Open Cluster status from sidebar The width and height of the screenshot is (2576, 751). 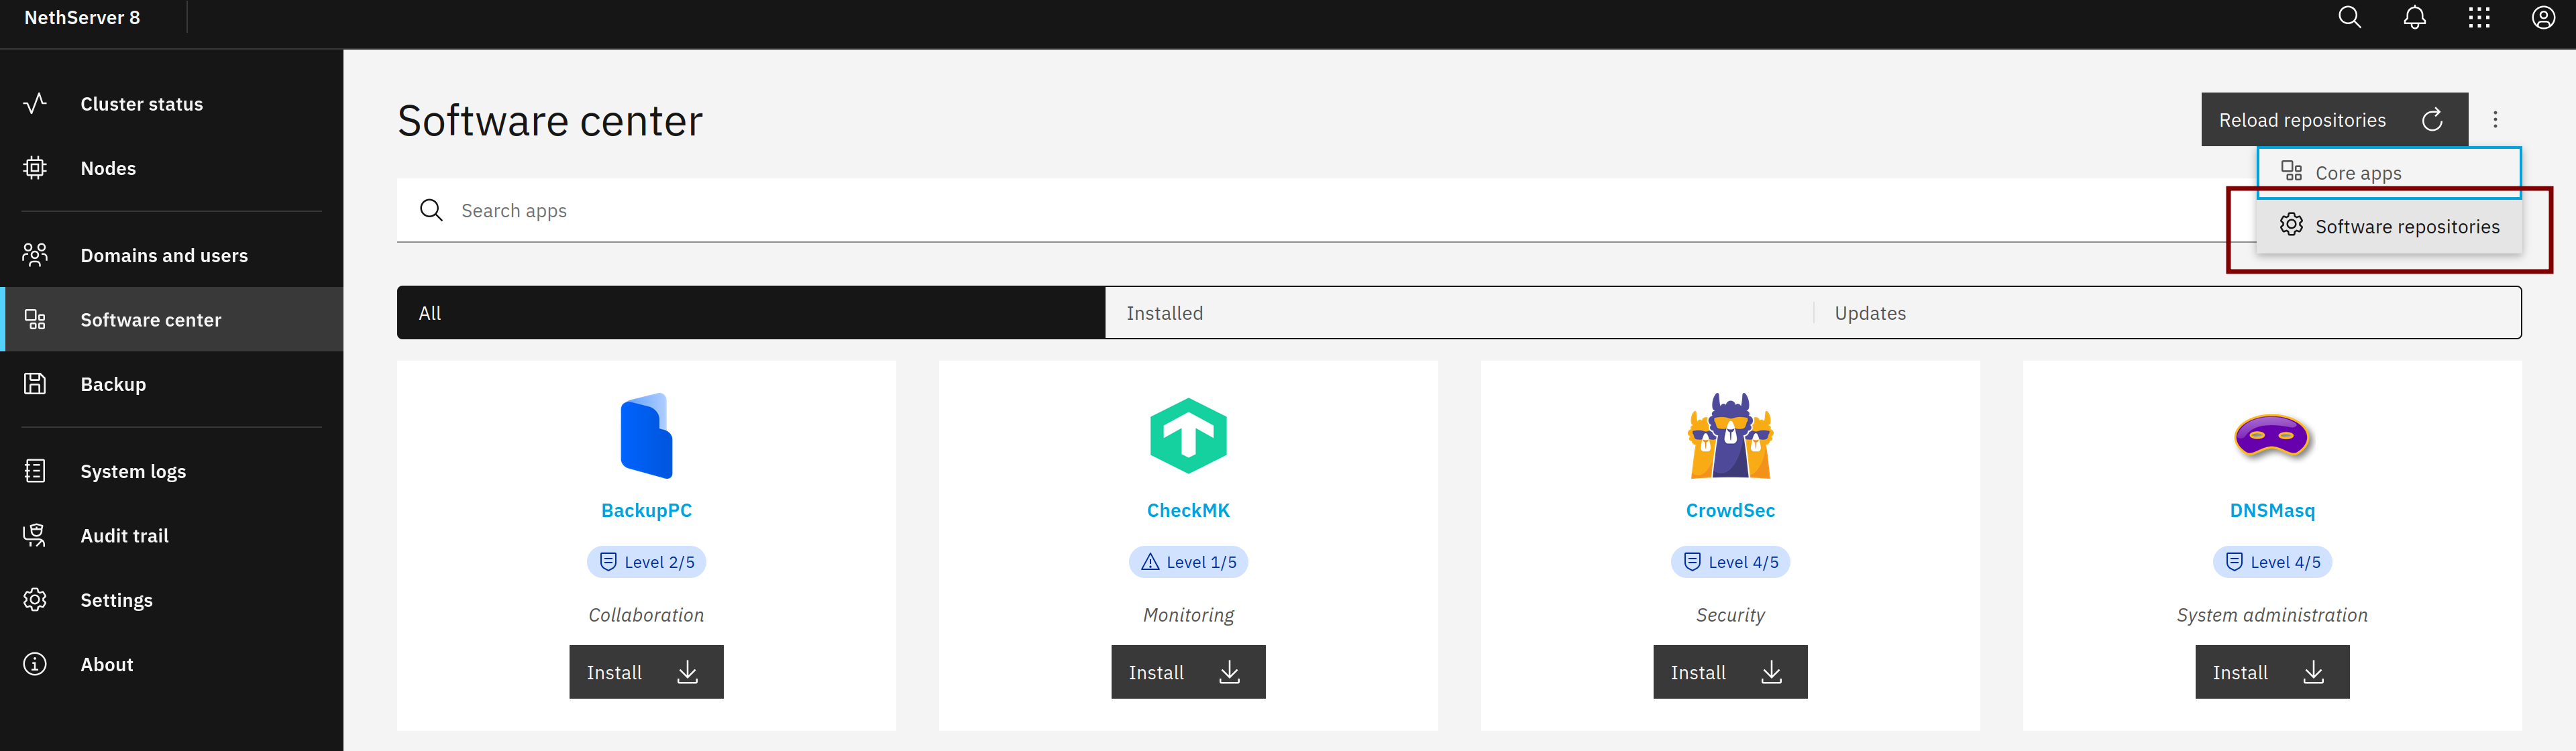[x=141, y=104]
